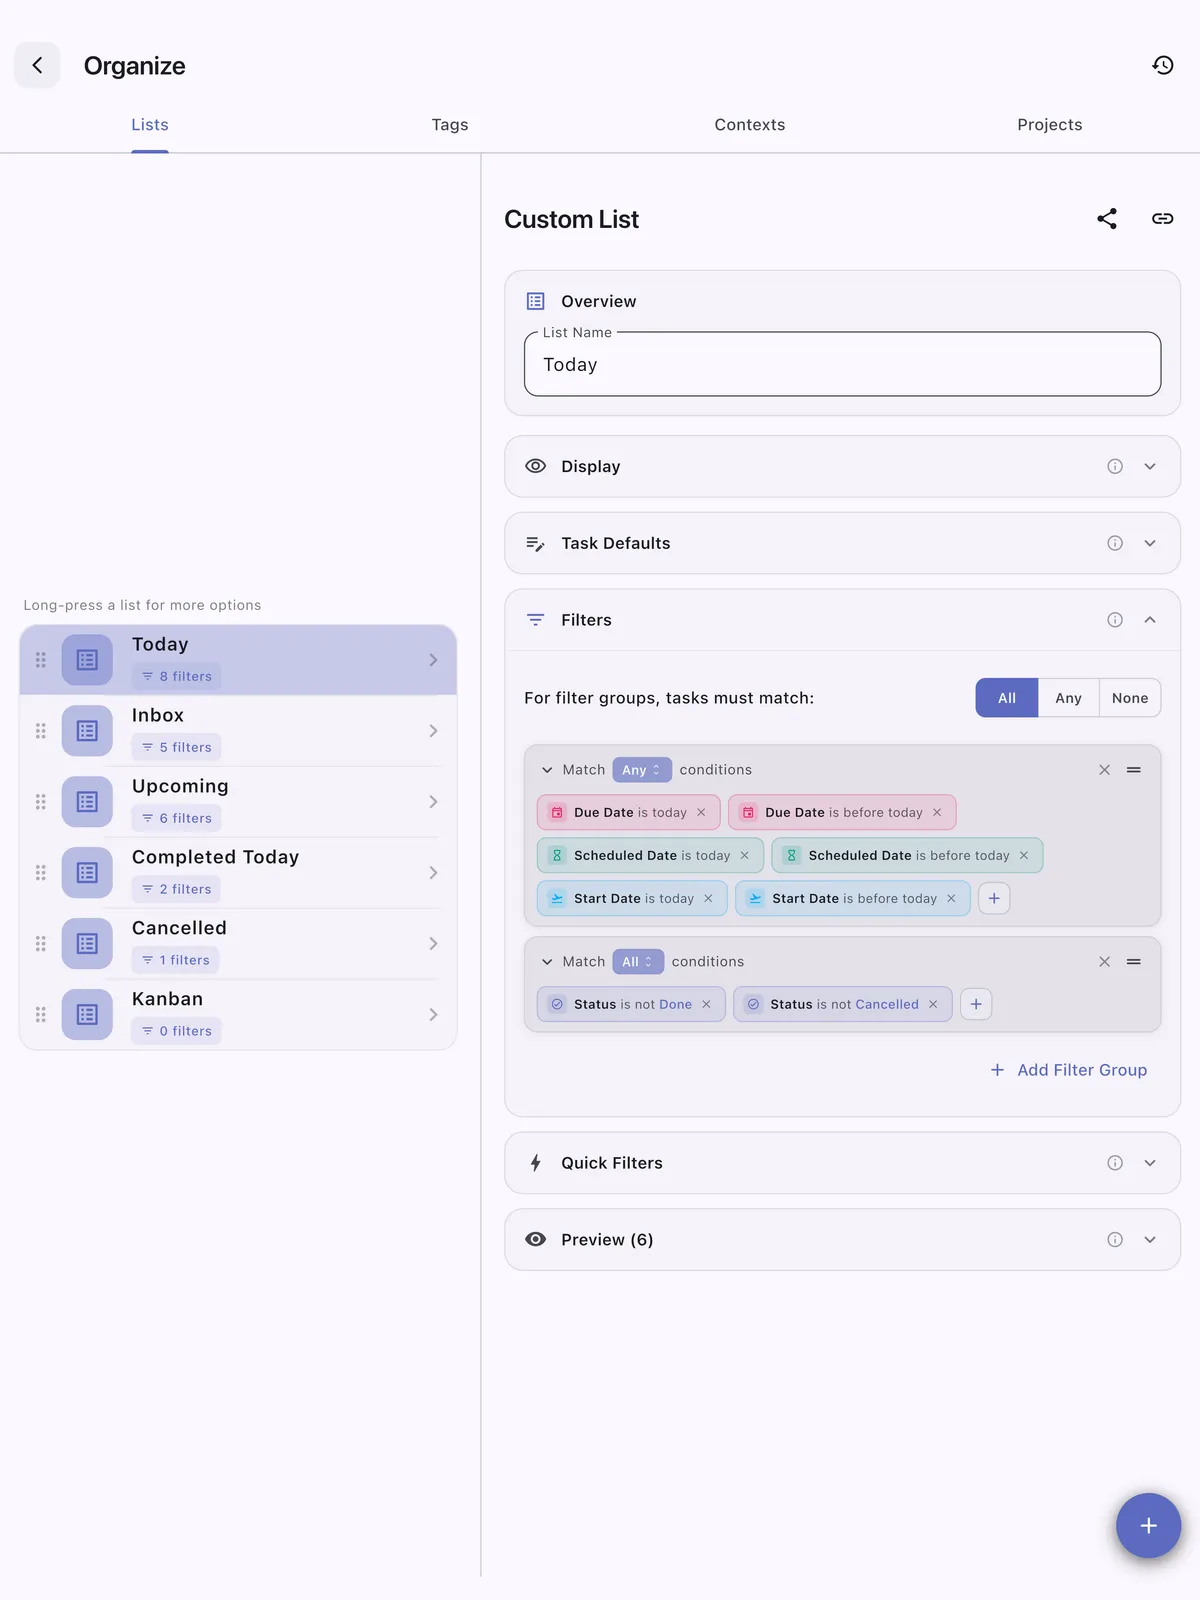1200x1600 pixels.
Task: Grab reorder handle of Match Any group
Action: pos(1134,770)
